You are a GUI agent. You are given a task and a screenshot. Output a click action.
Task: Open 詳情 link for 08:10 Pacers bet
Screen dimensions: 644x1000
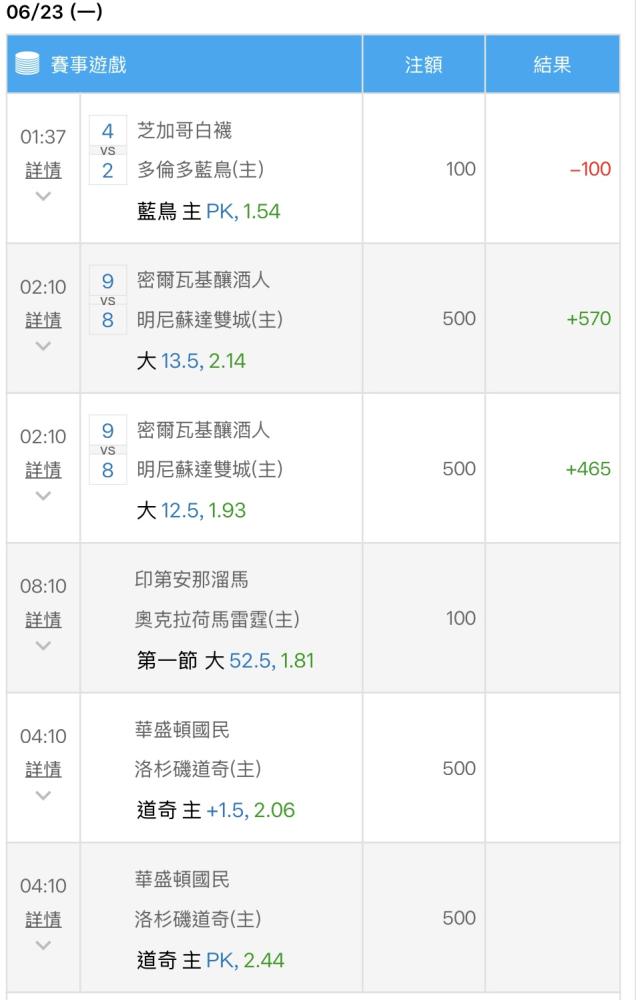[x=43, y=620]
